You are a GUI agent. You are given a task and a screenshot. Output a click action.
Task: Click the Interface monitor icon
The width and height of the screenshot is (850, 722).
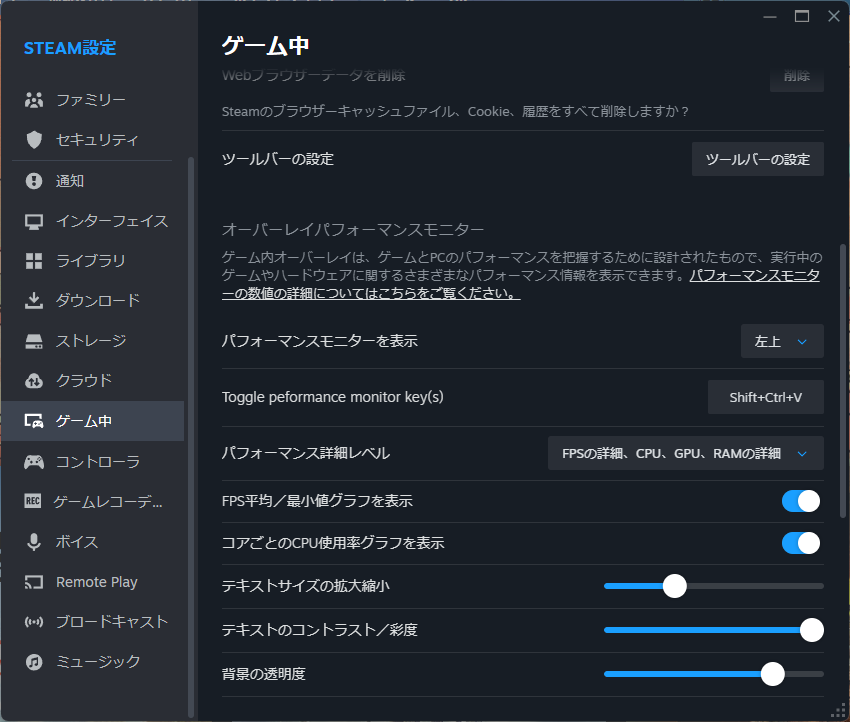pyautogui.click(x=34, y=221)
